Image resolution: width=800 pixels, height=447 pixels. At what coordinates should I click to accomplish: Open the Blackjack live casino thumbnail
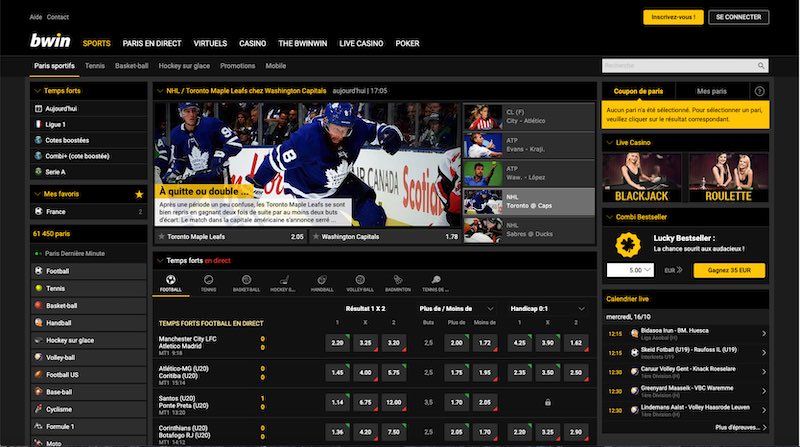pyautogui.click(x=641, y=178)
